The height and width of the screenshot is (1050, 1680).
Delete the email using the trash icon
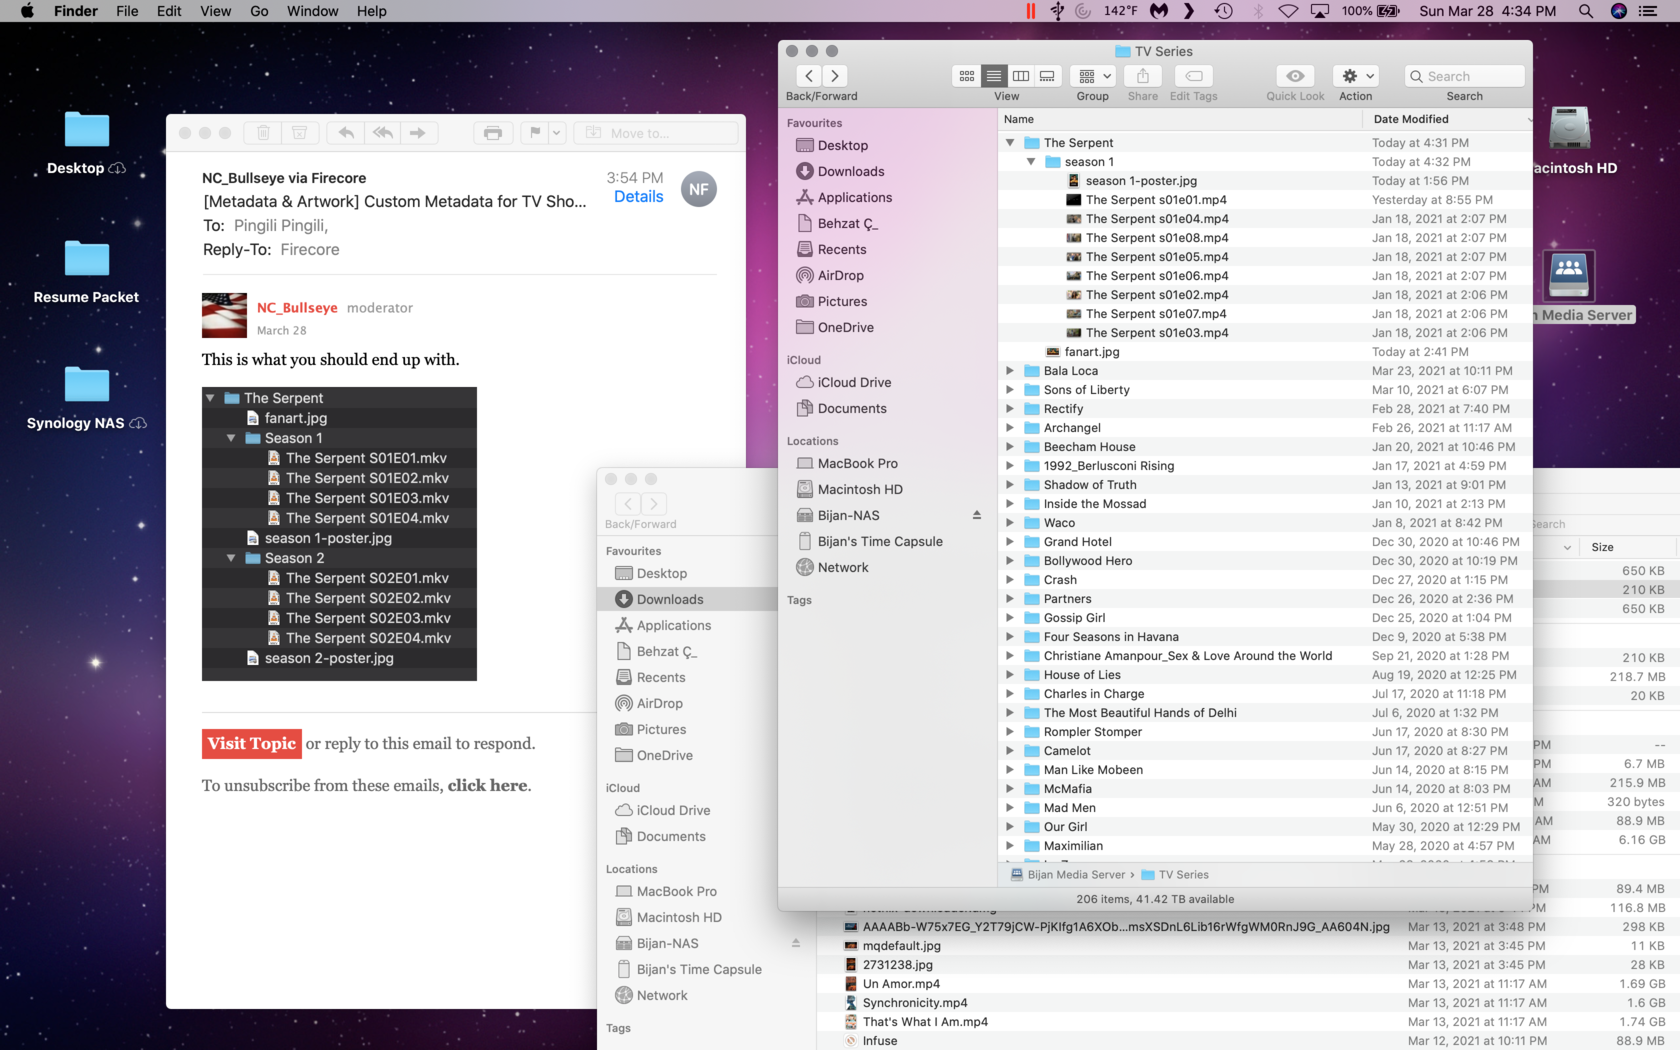click(x=263, y=133)
